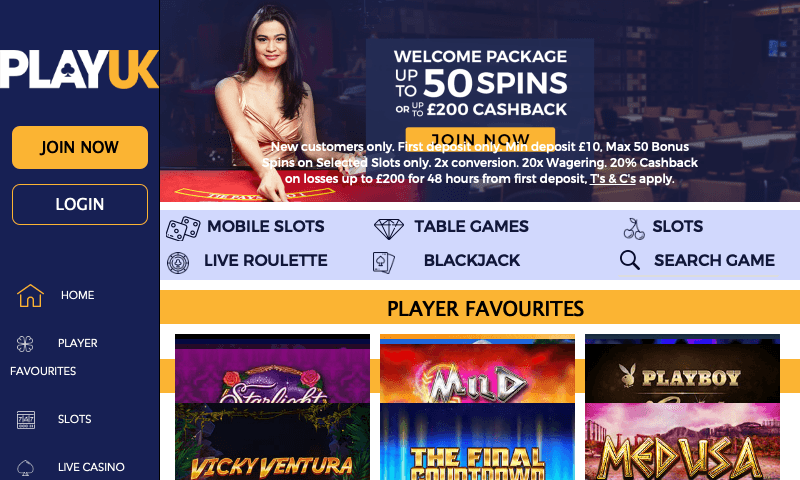This screenshot has width=800, height=480.
Task: Click the playing cards Blackjack icon
Action: click(x=384, y=262)
